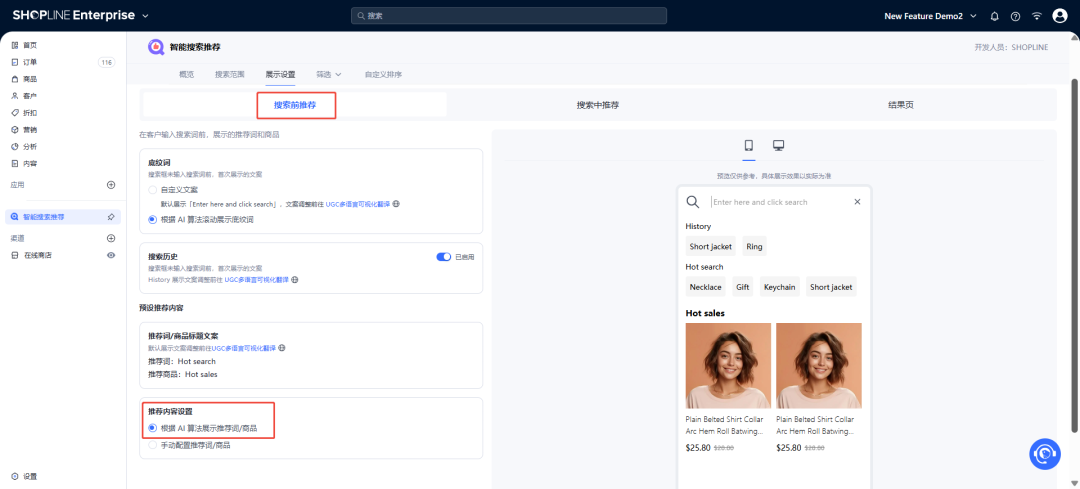Click the content icon in sidebar
Screen dimensions: 1080x489
coord(15,163)
